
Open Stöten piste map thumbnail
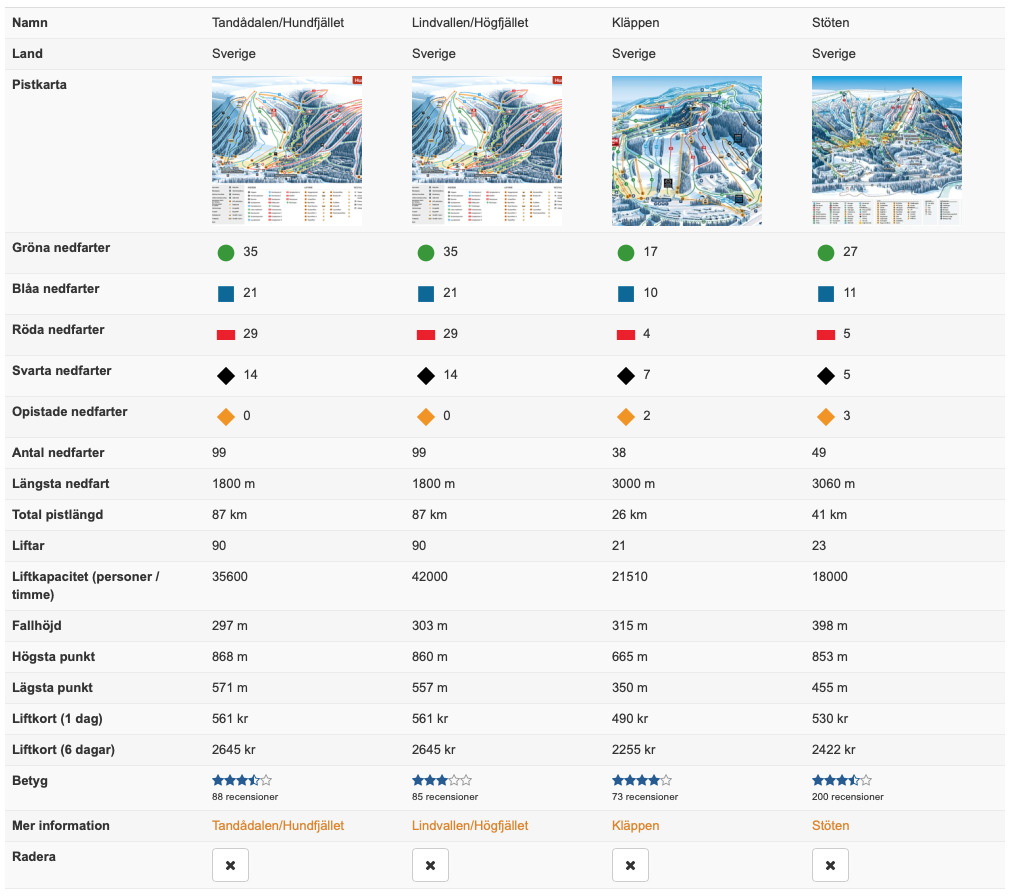coord(887,150)
